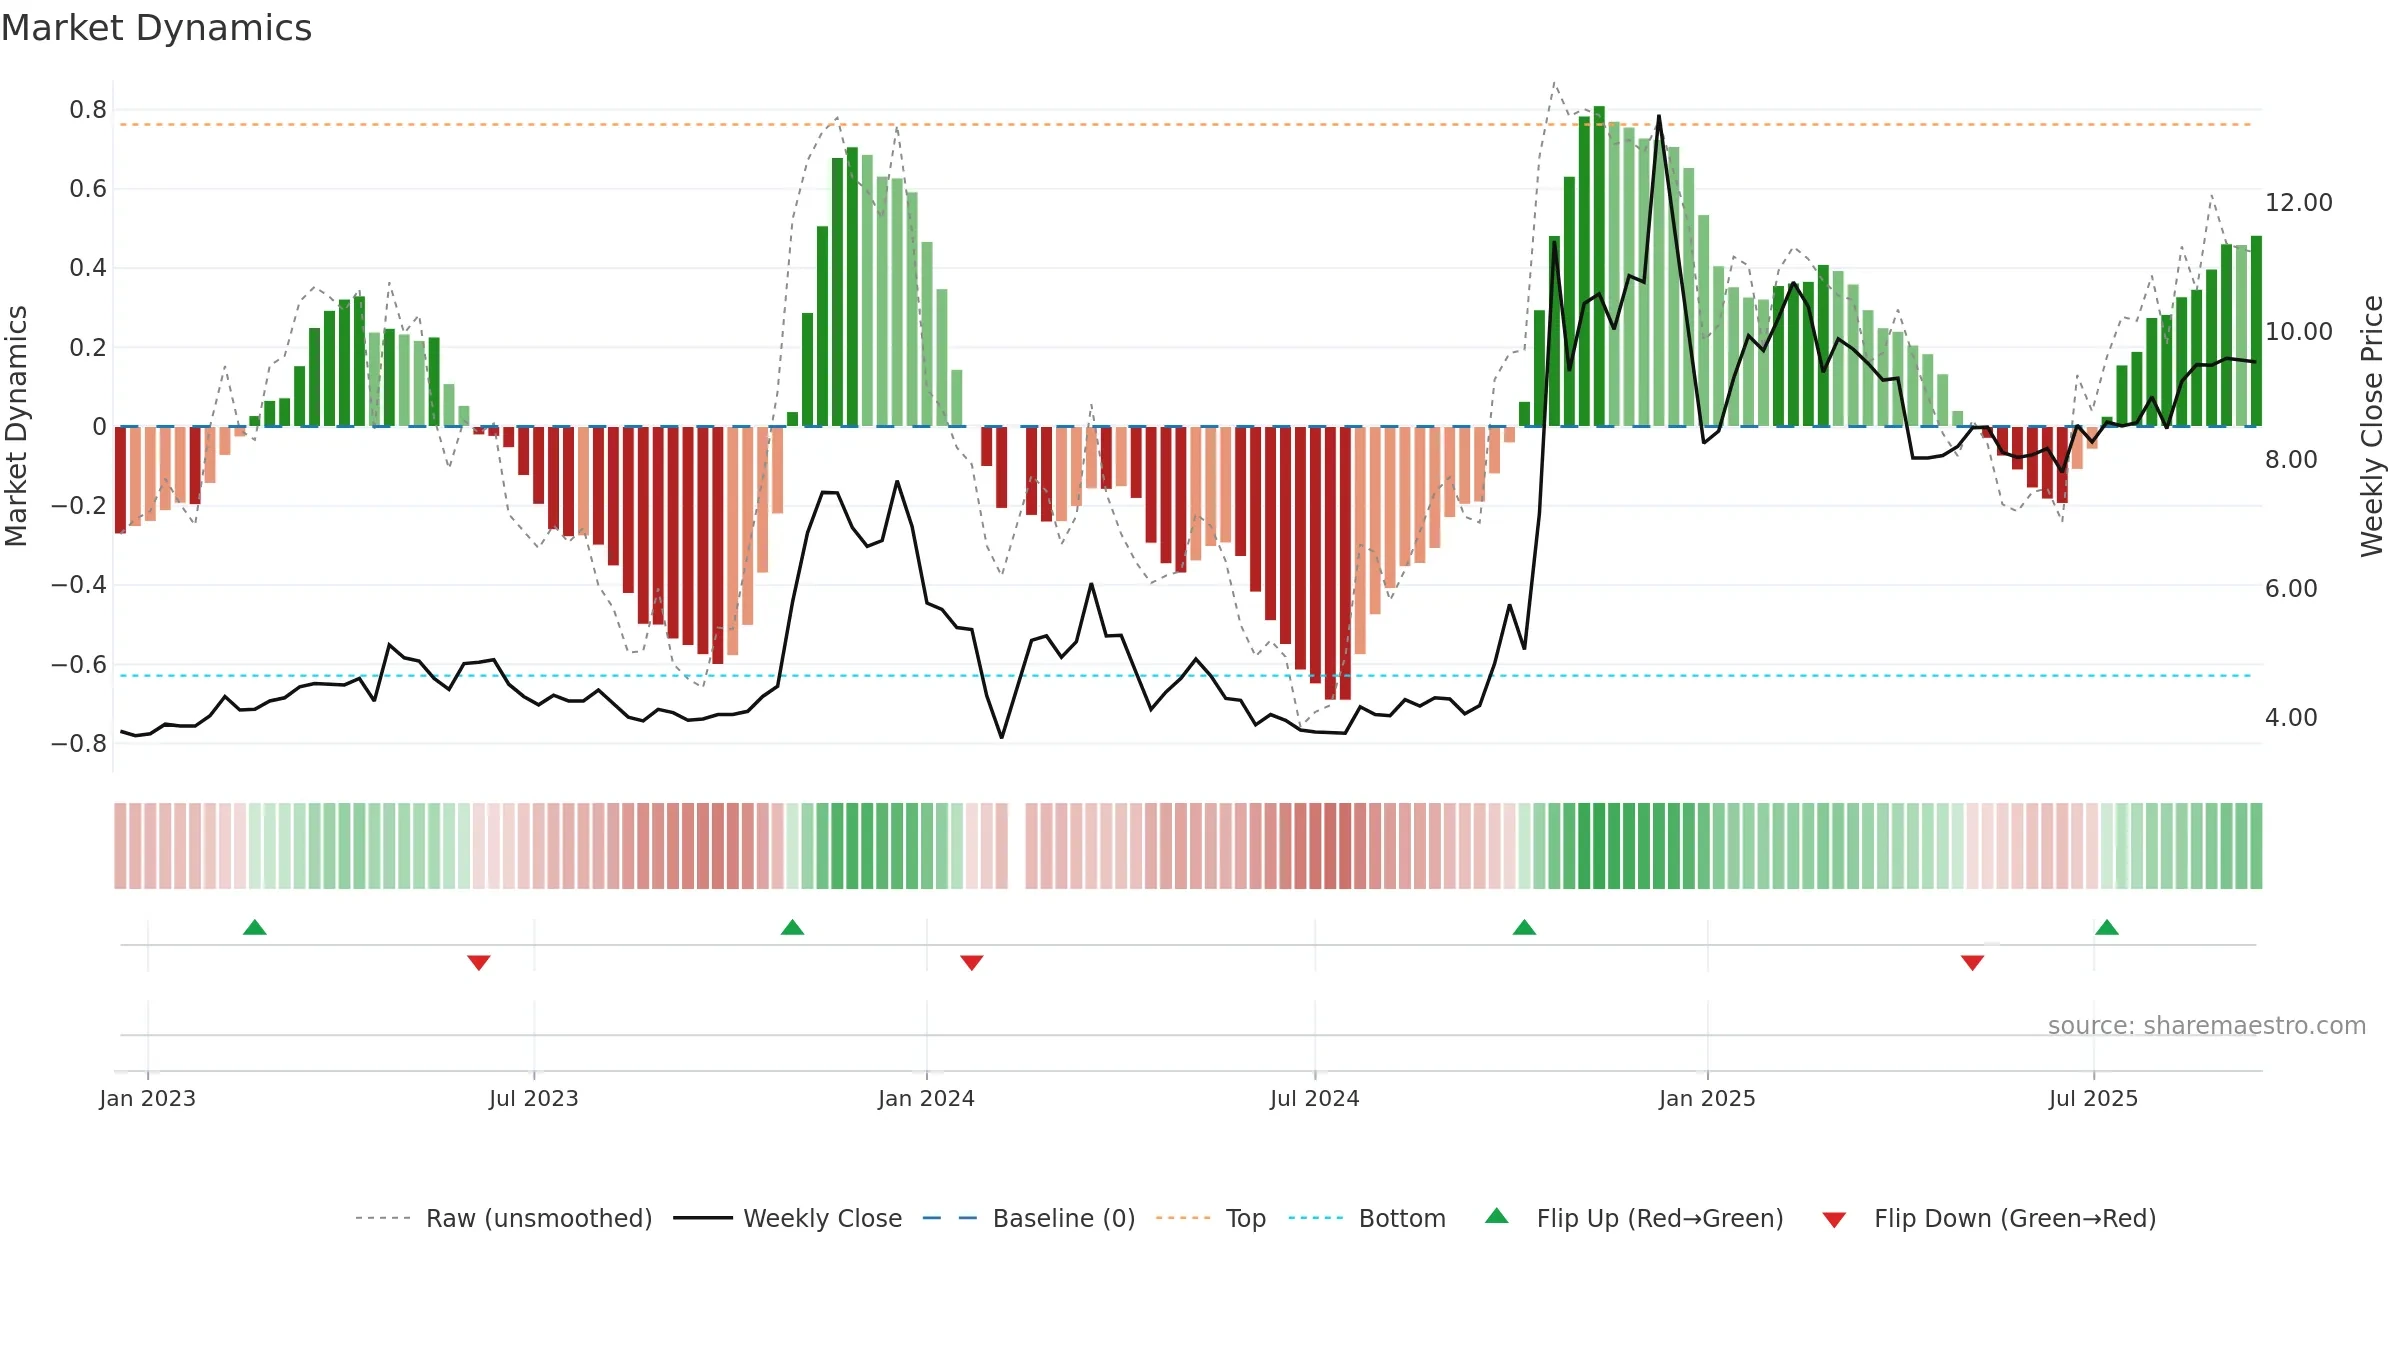
Task: Click the 0.2 tick on left axis
Action: 88,348
